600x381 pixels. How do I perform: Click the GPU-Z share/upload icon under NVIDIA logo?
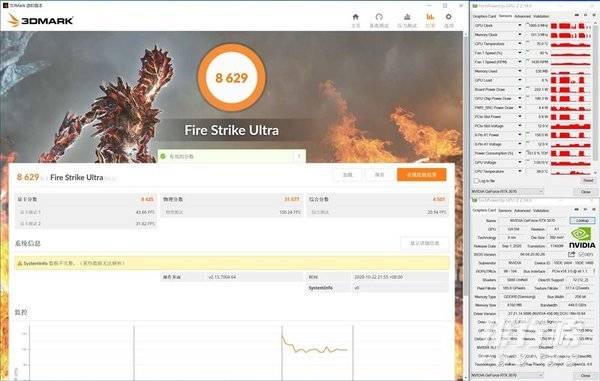(x=572, y=254)
